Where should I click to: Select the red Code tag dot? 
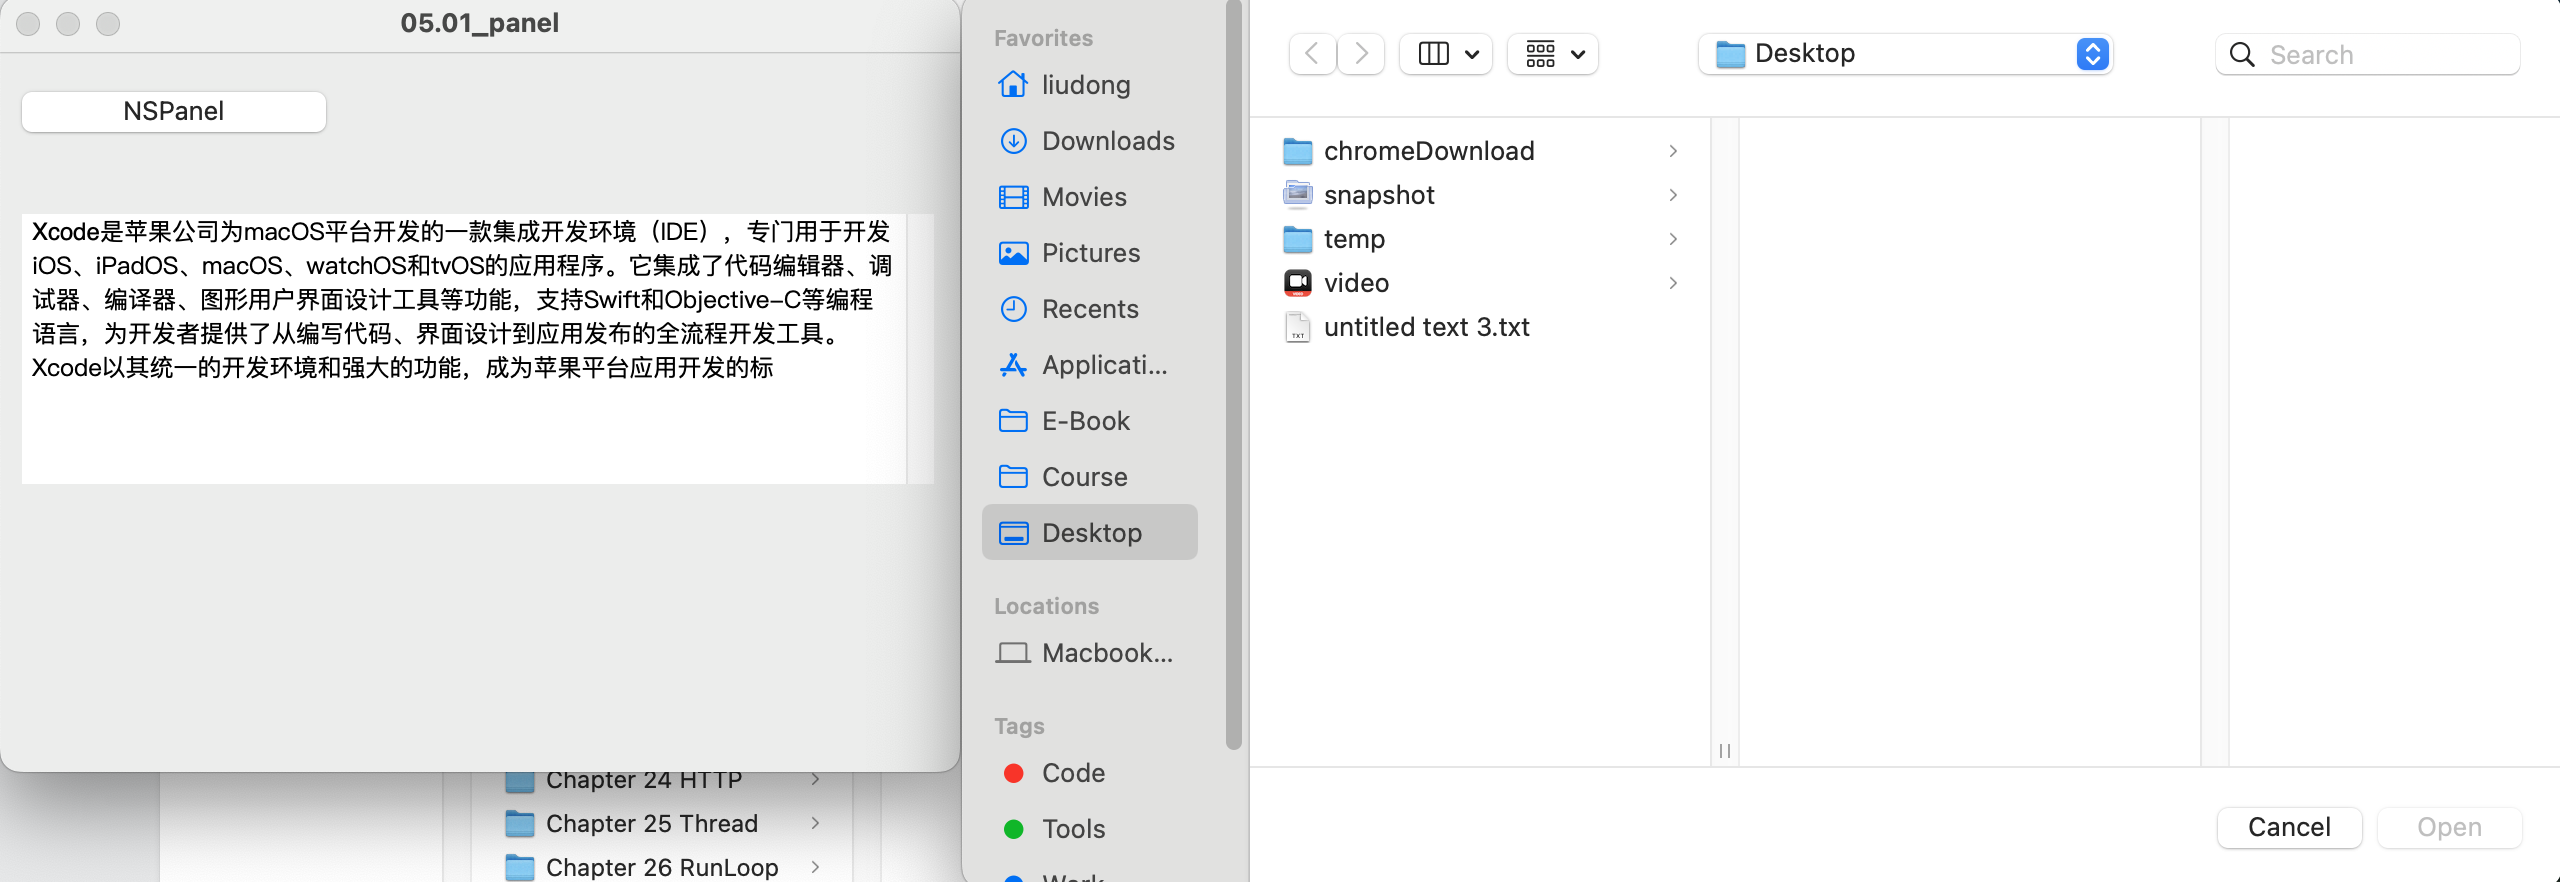pyautogui.click(x=1013, y=773)
